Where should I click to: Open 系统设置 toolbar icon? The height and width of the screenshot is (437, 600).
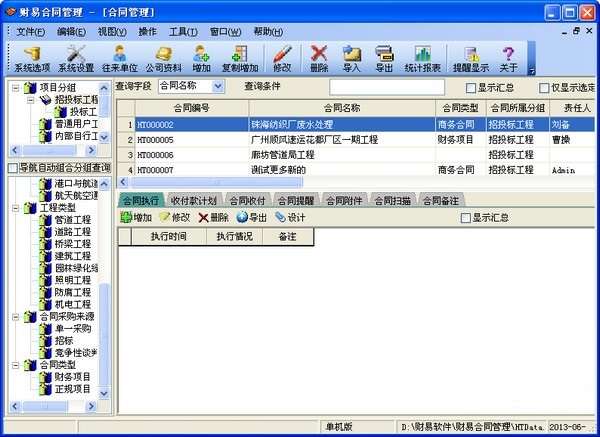click(76, 59)
